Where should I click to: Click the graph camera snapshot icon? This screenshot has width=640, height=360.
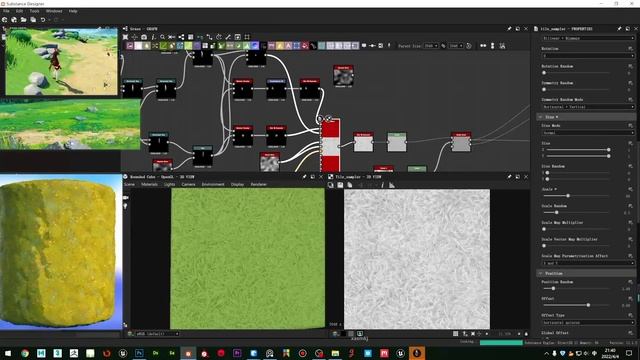[x=144, y=37]
